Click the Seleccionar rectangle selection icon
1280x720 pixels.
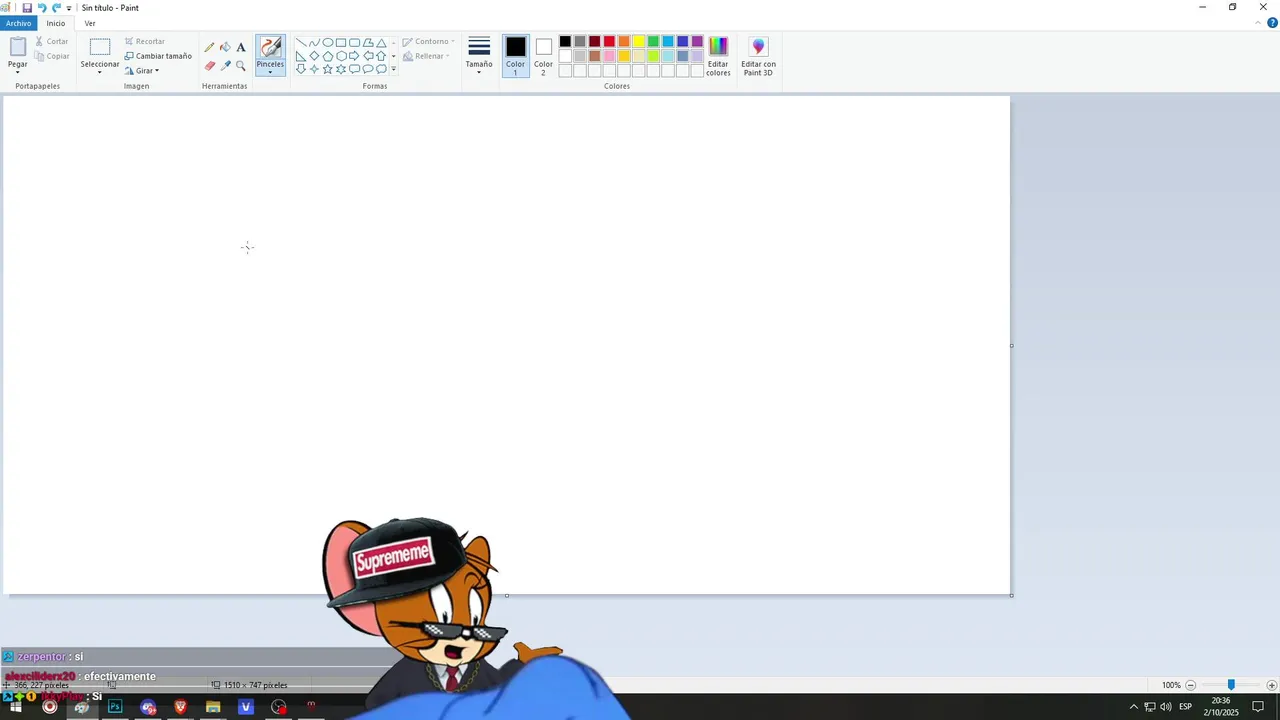tap(100, 47)
